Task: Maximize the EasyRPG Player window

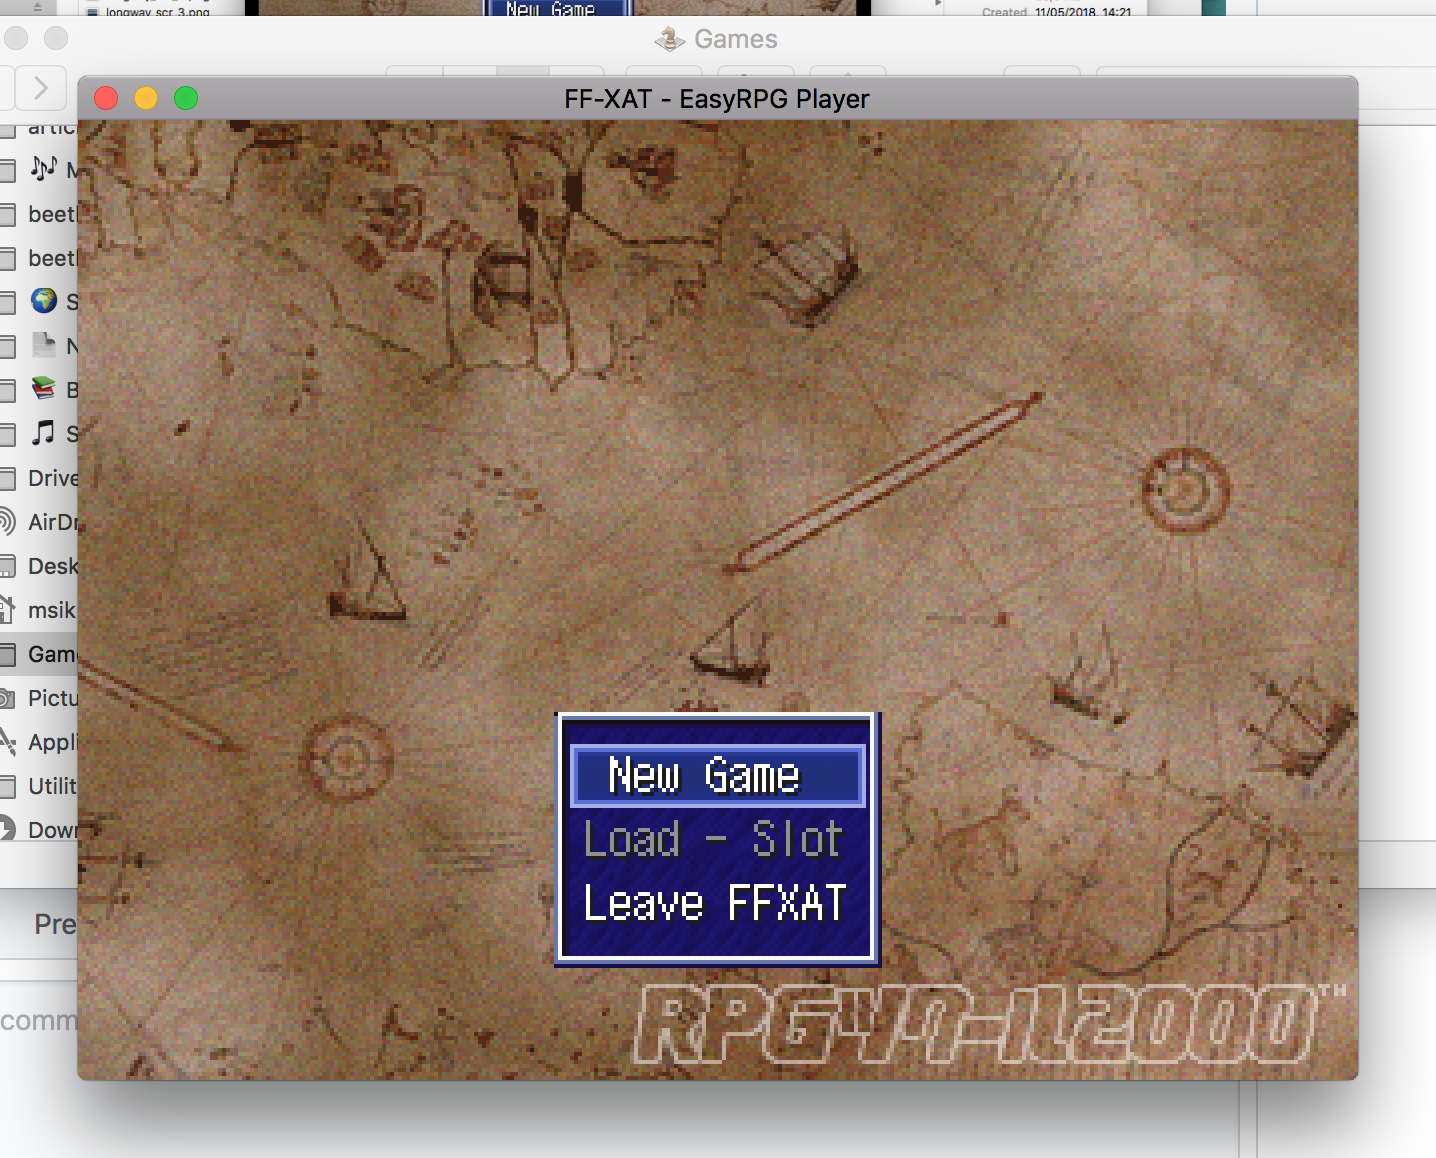Action: (x=186, y=98)
